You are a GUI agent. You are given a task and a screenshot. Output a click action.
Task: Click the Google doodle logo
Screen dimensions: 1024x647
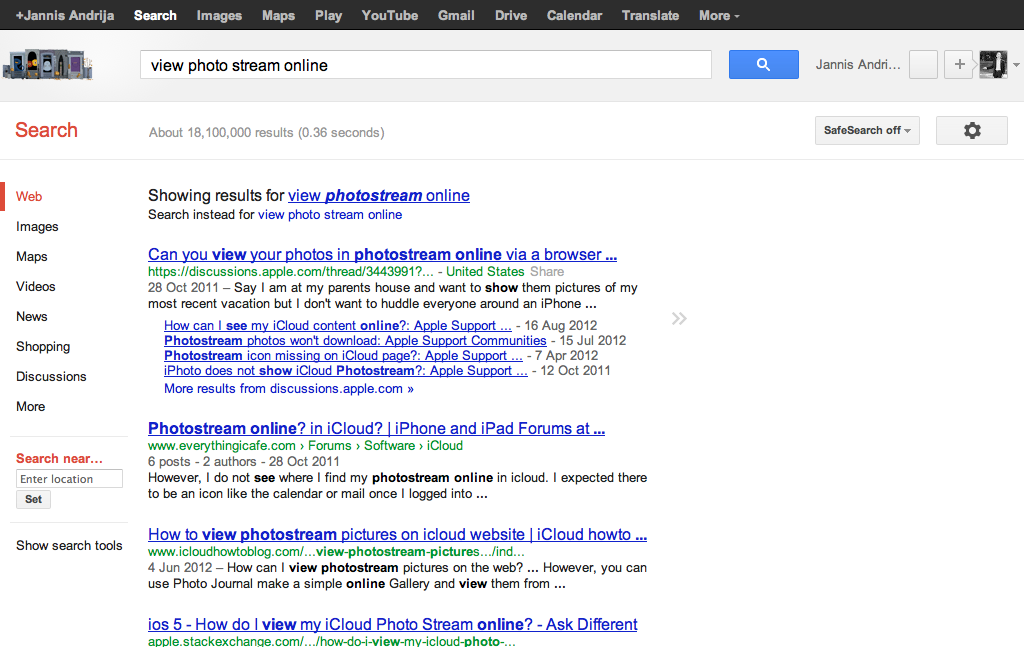(48, 65)
